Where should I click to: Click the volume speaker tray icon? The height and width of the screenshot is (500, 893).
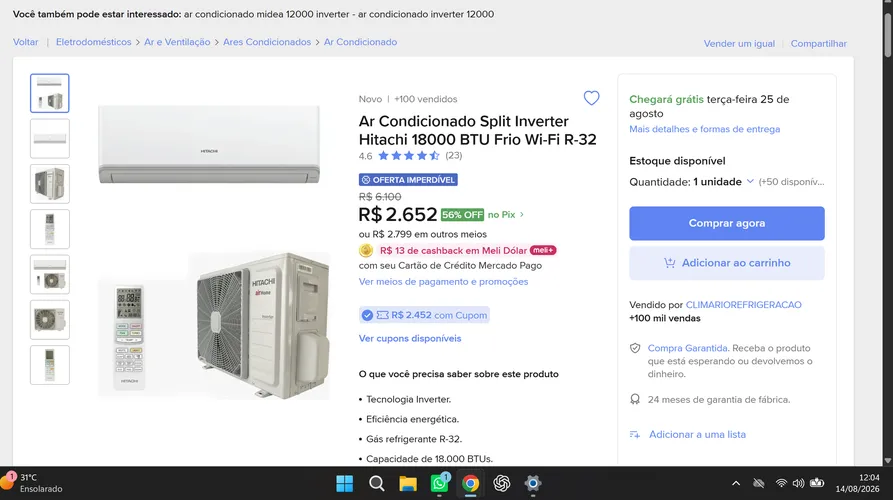pos(798,483)
